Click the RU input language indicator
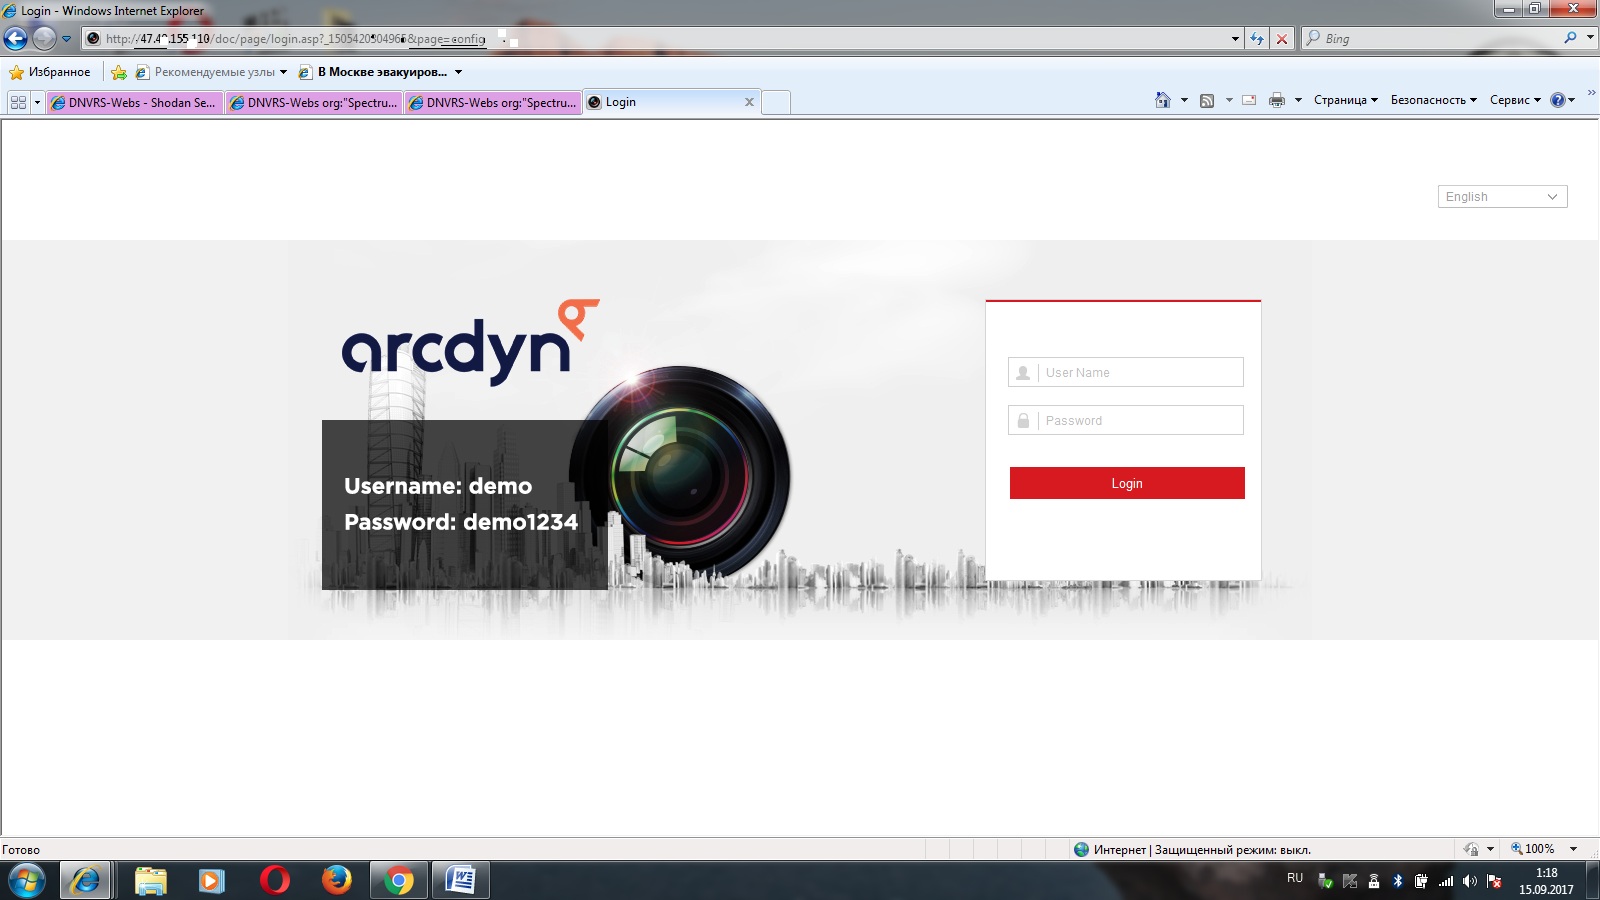Viewport: 1600px width, 900px height. coord(1295,878)
